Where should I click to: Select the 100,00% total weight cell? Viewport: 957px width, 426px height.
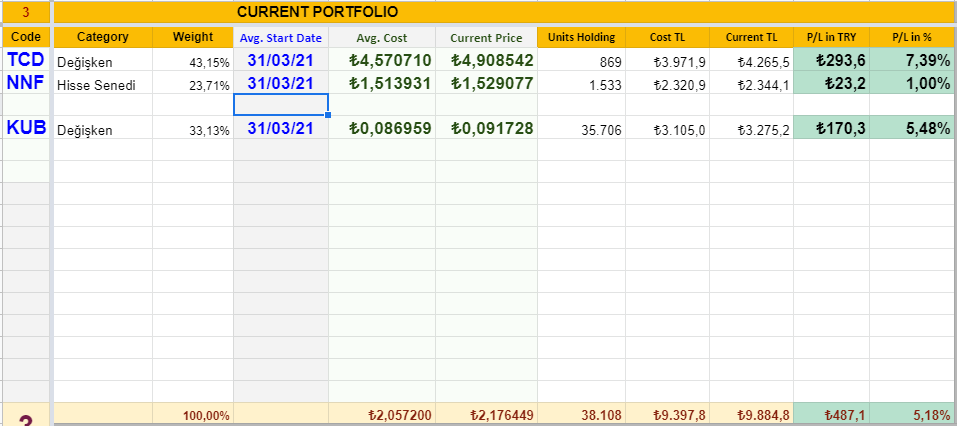coord(193,414)
